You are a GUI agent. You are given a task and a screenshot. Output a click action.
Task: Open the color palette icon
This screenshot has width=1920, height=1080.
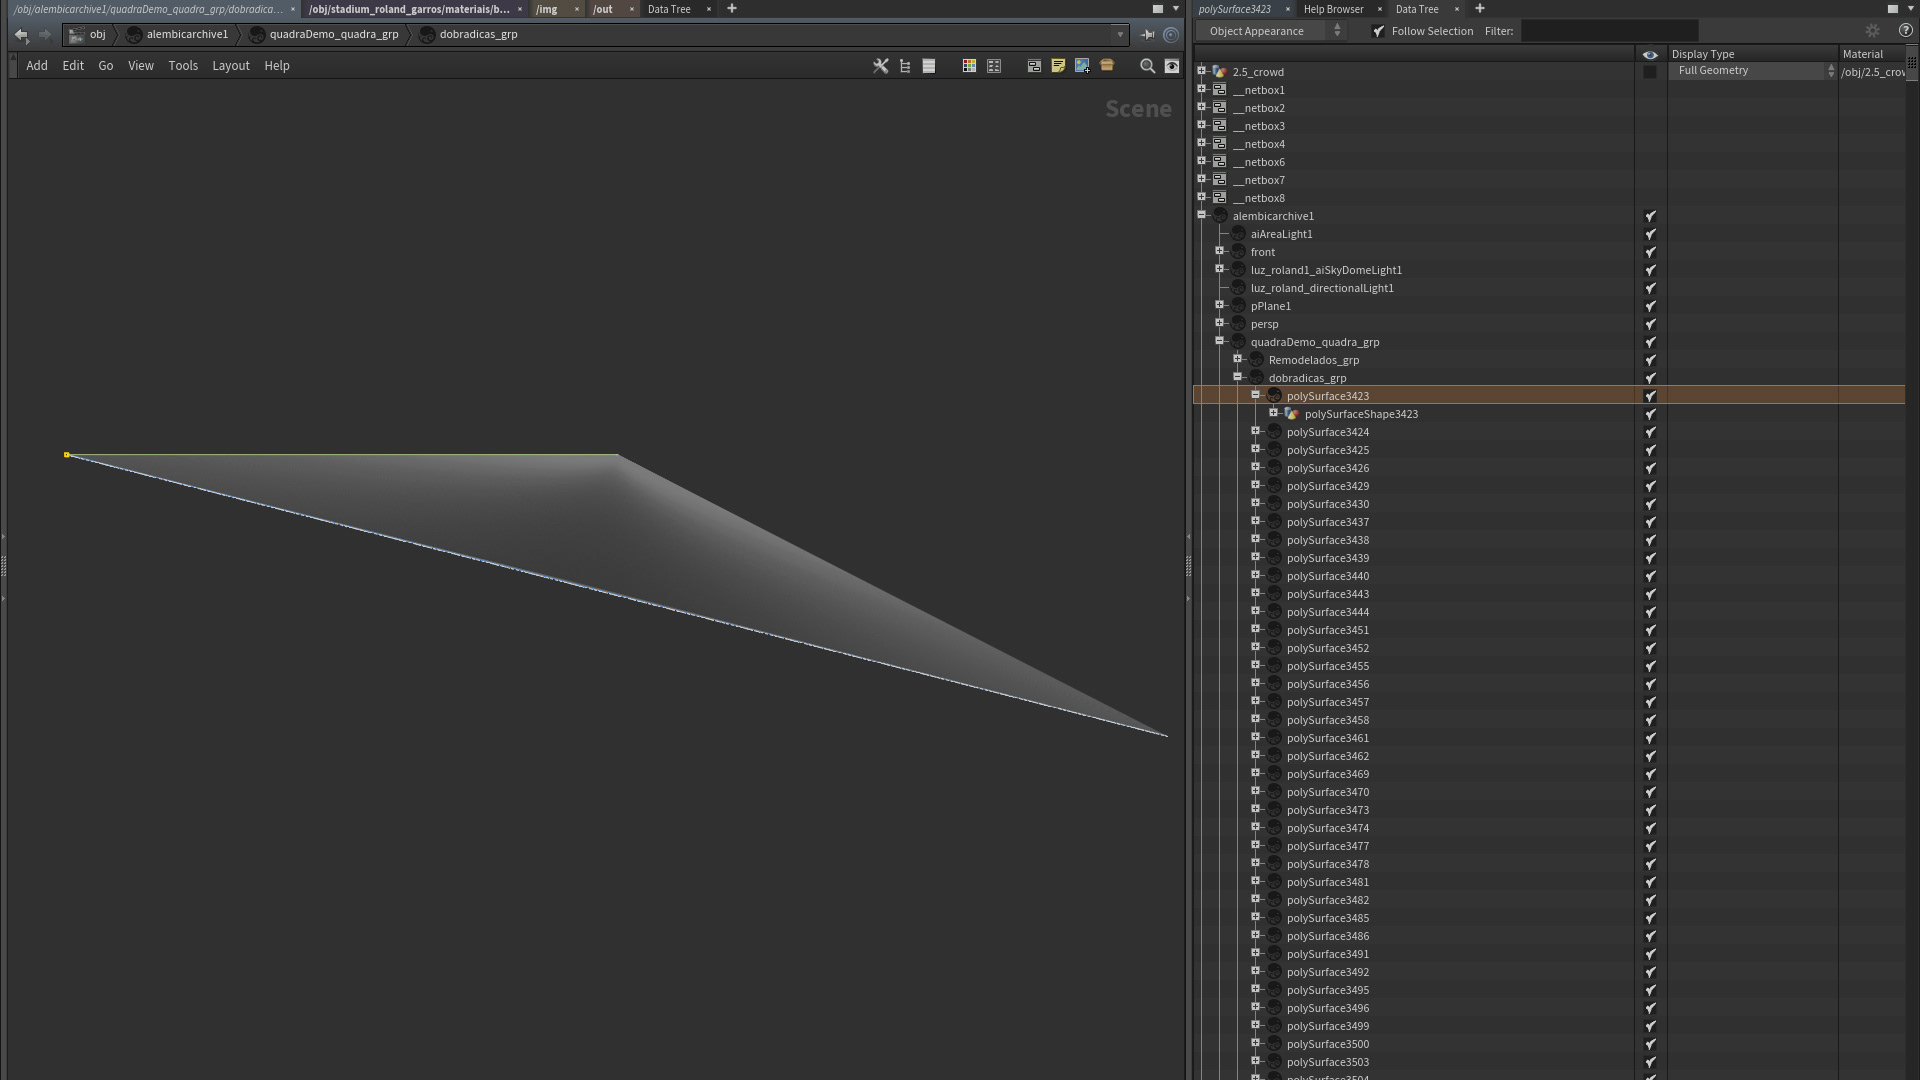tap(969, 66)
